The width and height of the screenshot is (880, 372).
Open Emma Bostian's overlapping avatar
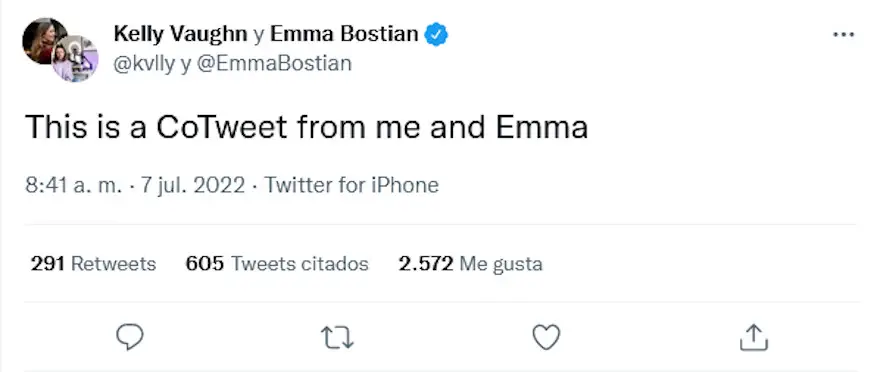(75, 58)
